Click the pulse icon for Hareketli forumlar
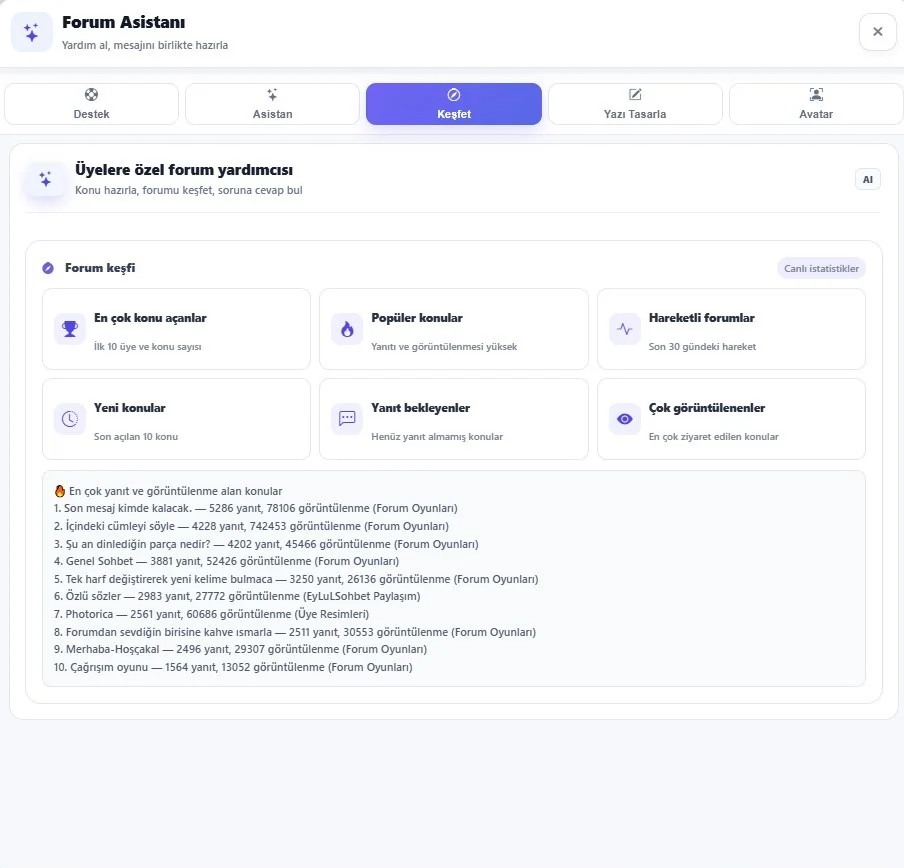 pyautogui.click(x=625, y=329)
